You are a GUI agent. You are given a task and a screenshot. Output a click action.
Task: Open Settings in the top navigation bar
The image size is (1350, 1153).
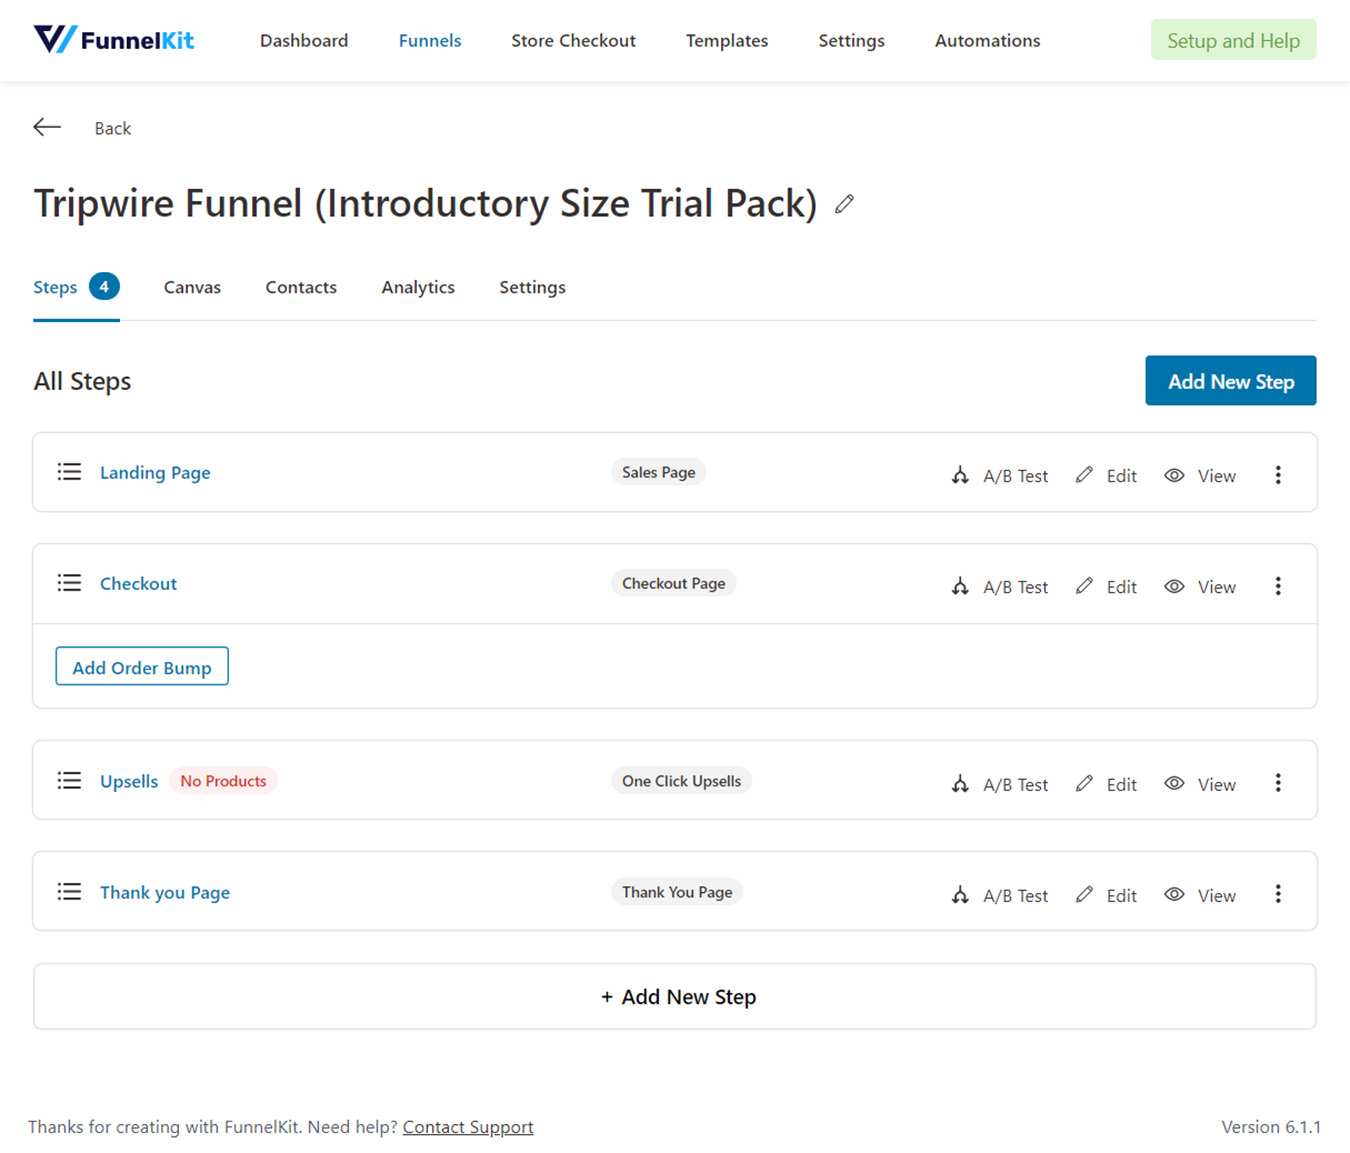[x=851, y=41]
